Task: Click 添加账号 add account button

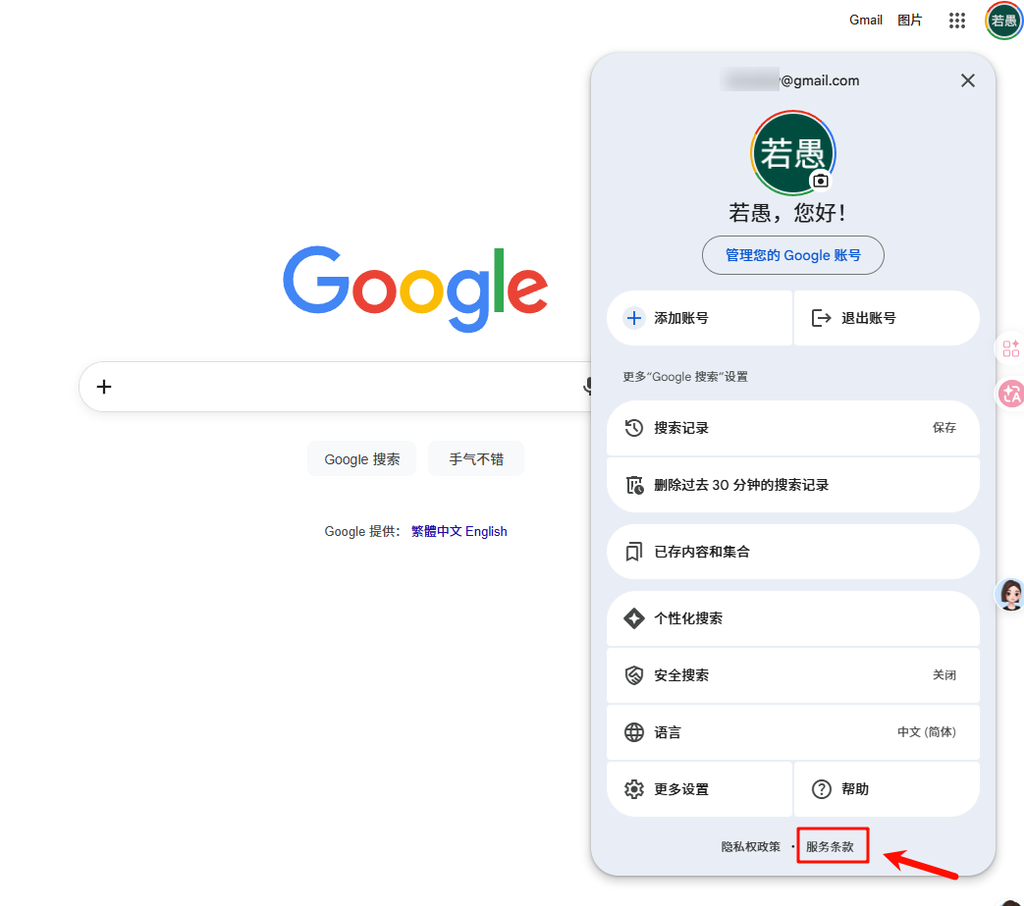Action: [x=699, y=318]
